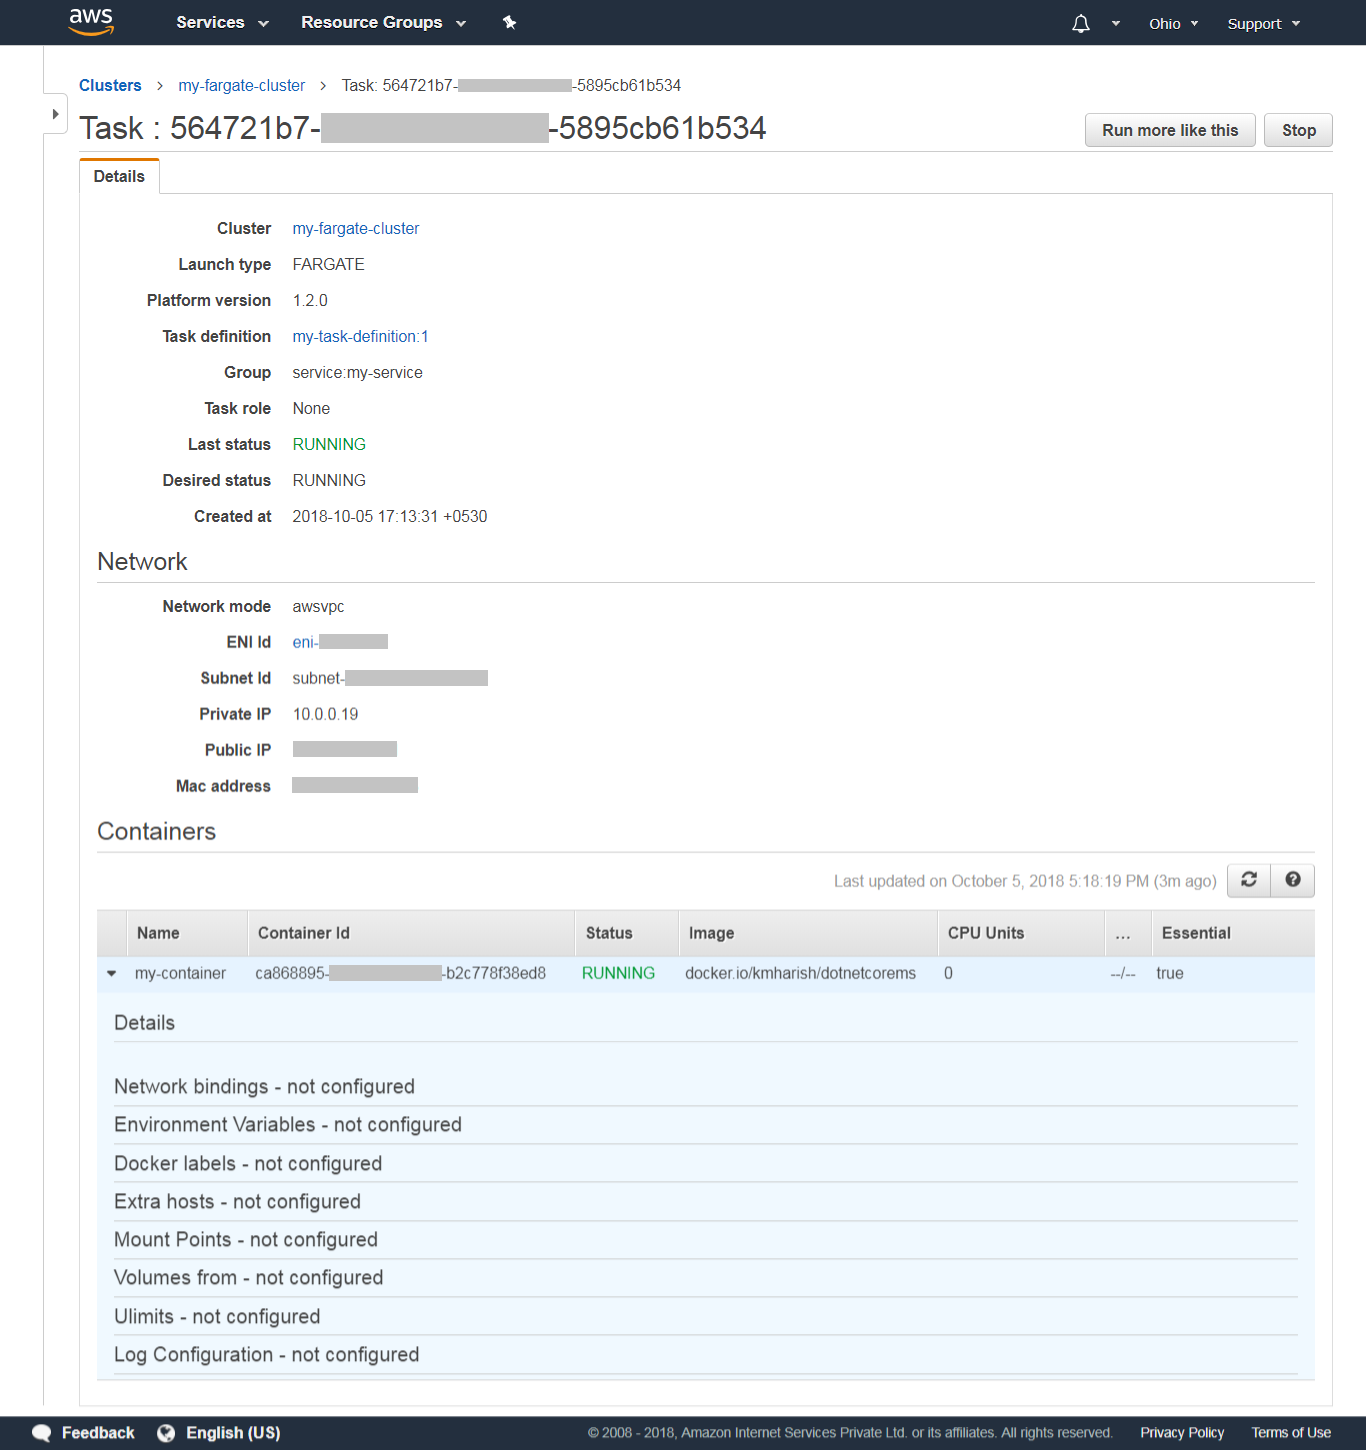Open my-task-definition:1 link
Image resolution: width=1366 pixels, height=1450 pixels.
(360, 337)
